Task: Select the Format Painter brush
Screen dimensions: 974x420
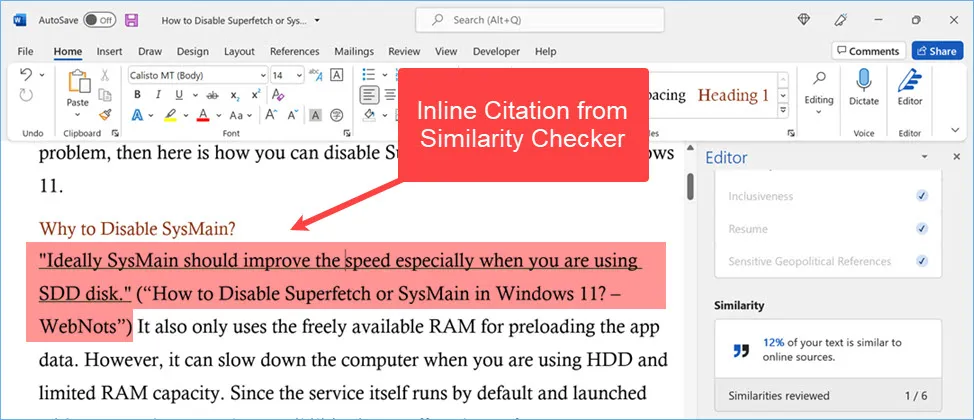Action: coord(105,115)
